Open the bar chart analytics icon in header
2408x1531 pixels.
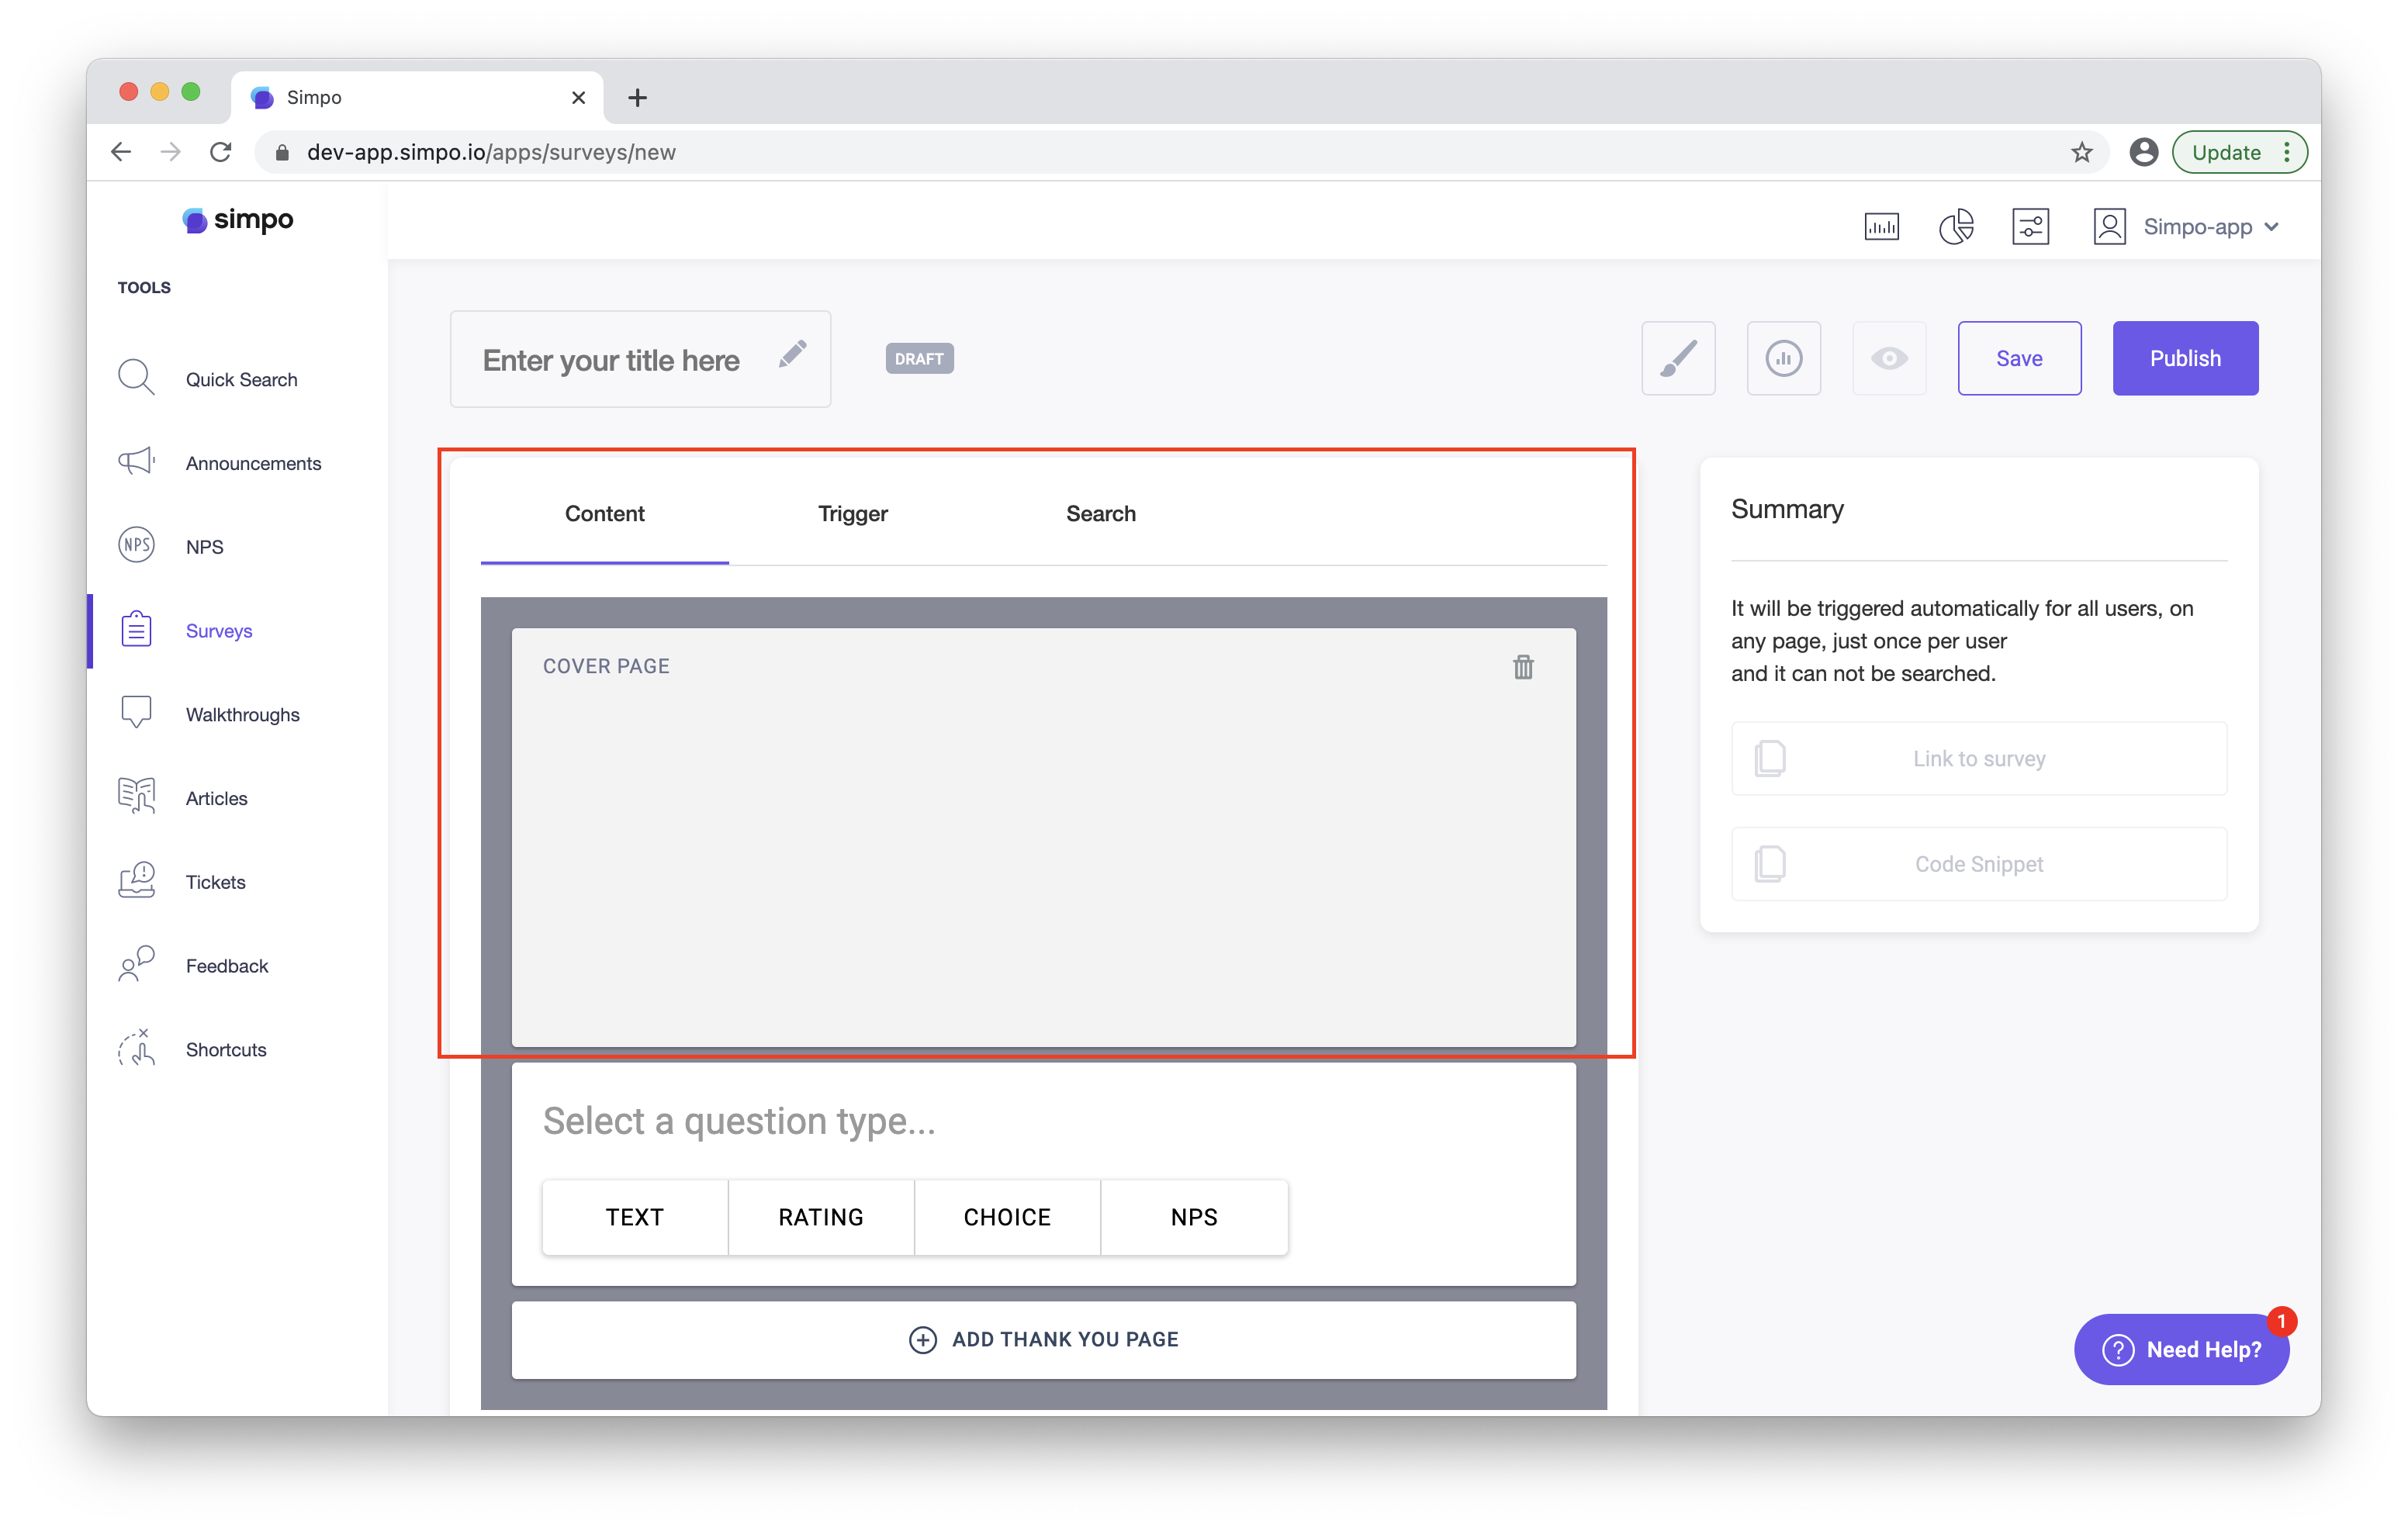pos(1881,227)
